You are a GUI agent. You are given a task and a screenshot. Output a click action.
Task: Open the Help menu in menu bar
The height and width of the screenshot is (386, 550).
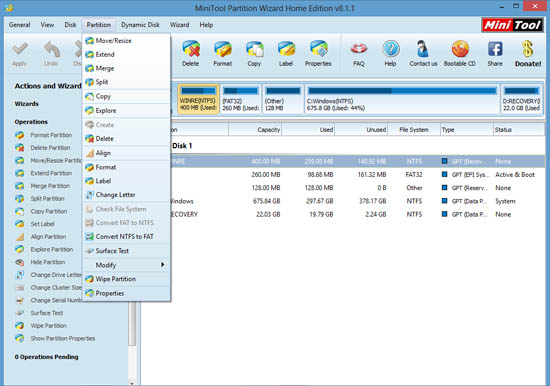click(206, 25)
